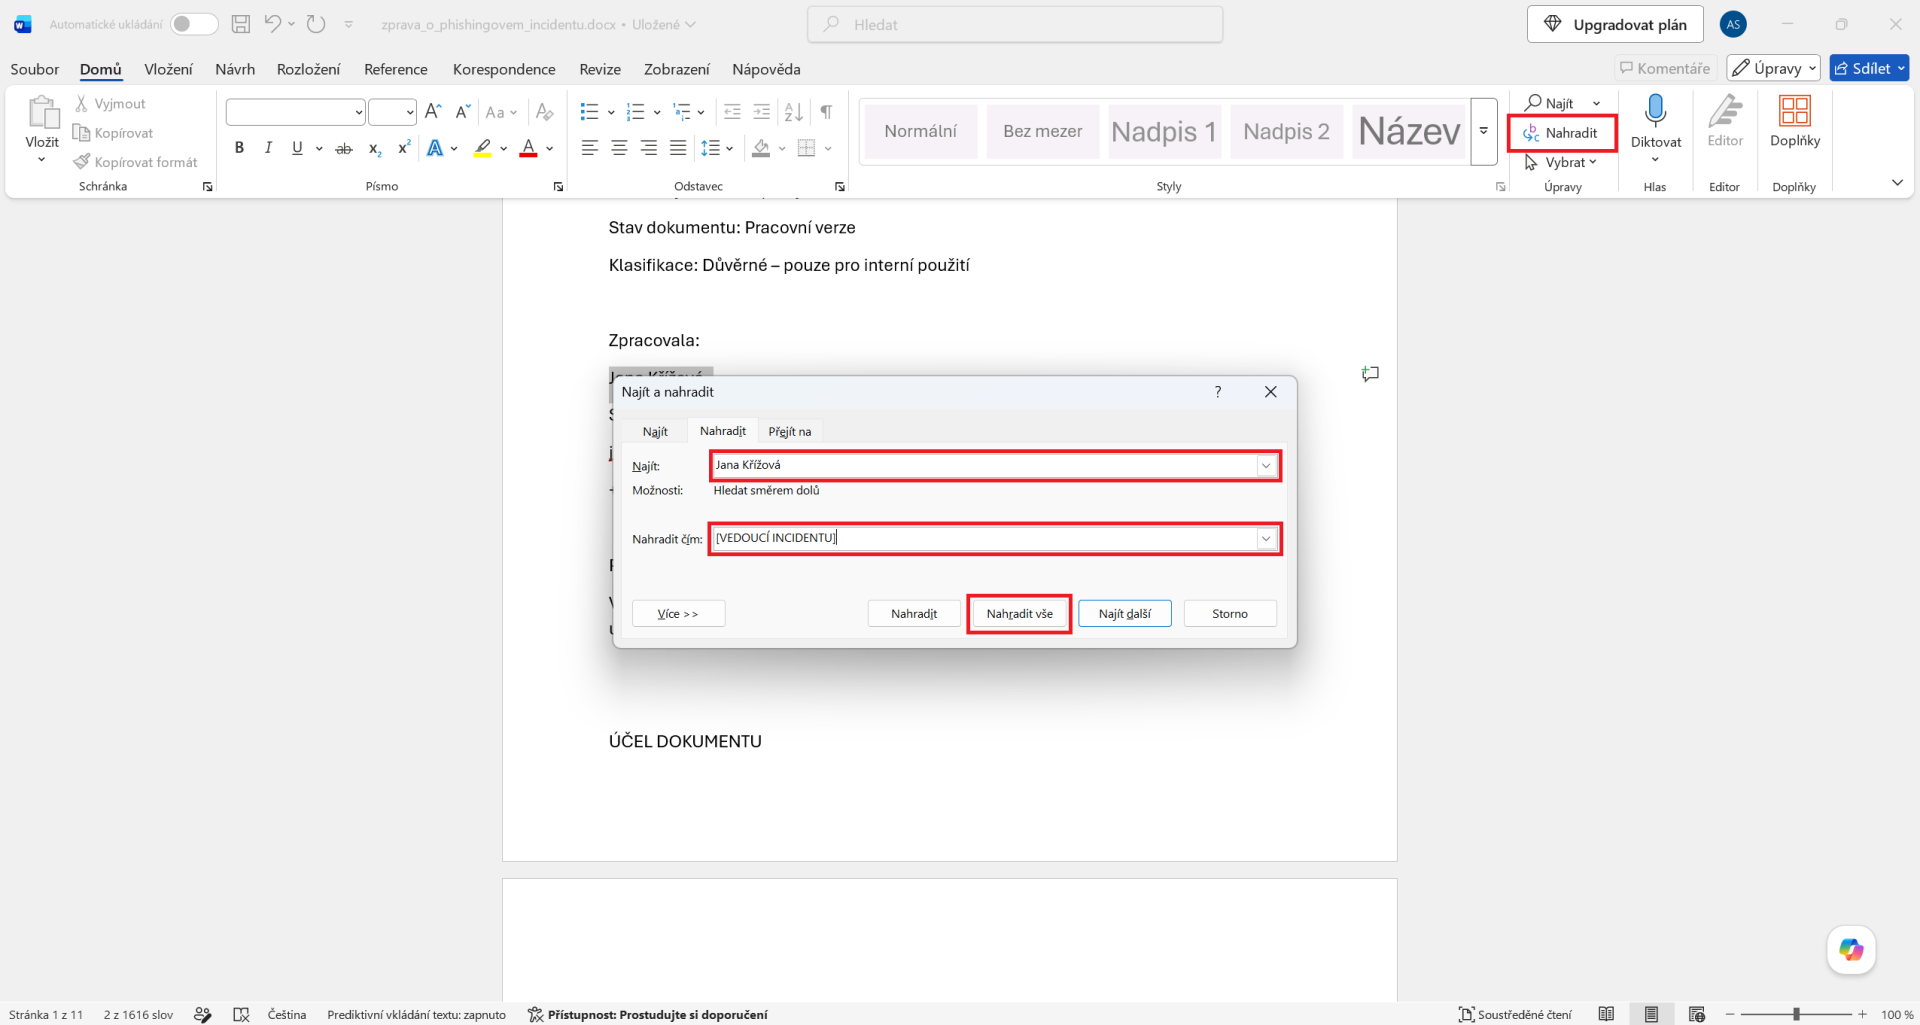Open the Doplňky add-ins

[1795, 121]
